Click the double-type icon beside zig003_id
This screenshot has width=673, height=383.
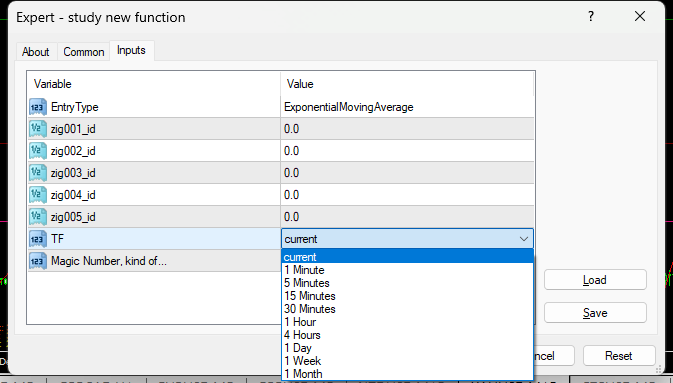(38, 173)
